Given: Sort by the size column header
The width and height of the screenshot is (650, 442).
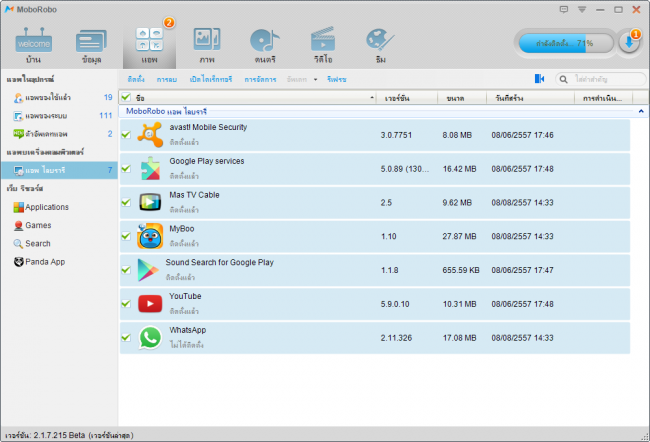Looking at the screenshot, I should coord(462,98).
